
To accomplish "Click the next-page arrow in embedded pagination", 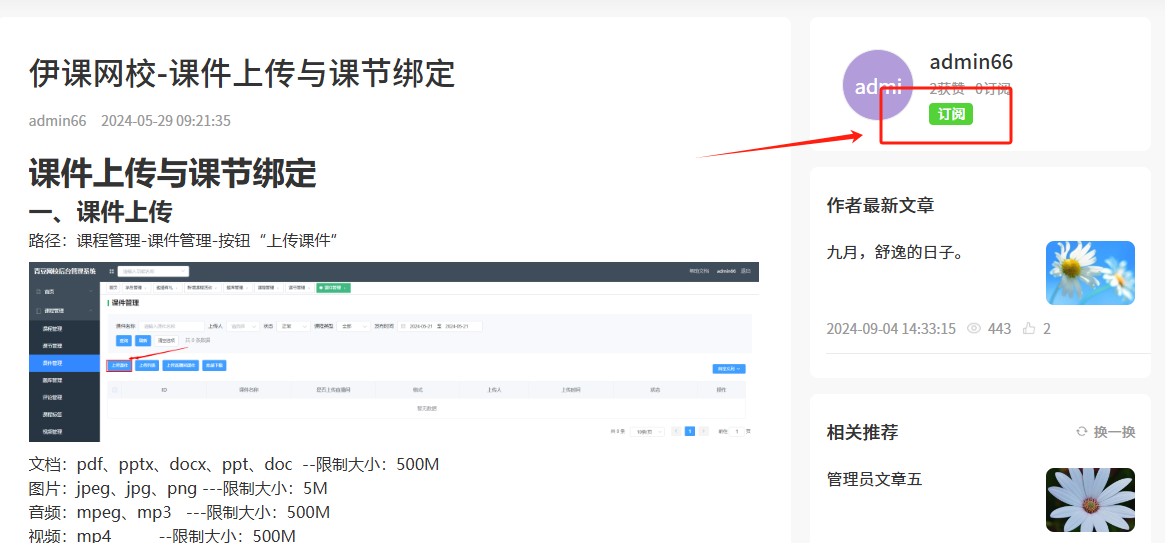I will [703, 431].
